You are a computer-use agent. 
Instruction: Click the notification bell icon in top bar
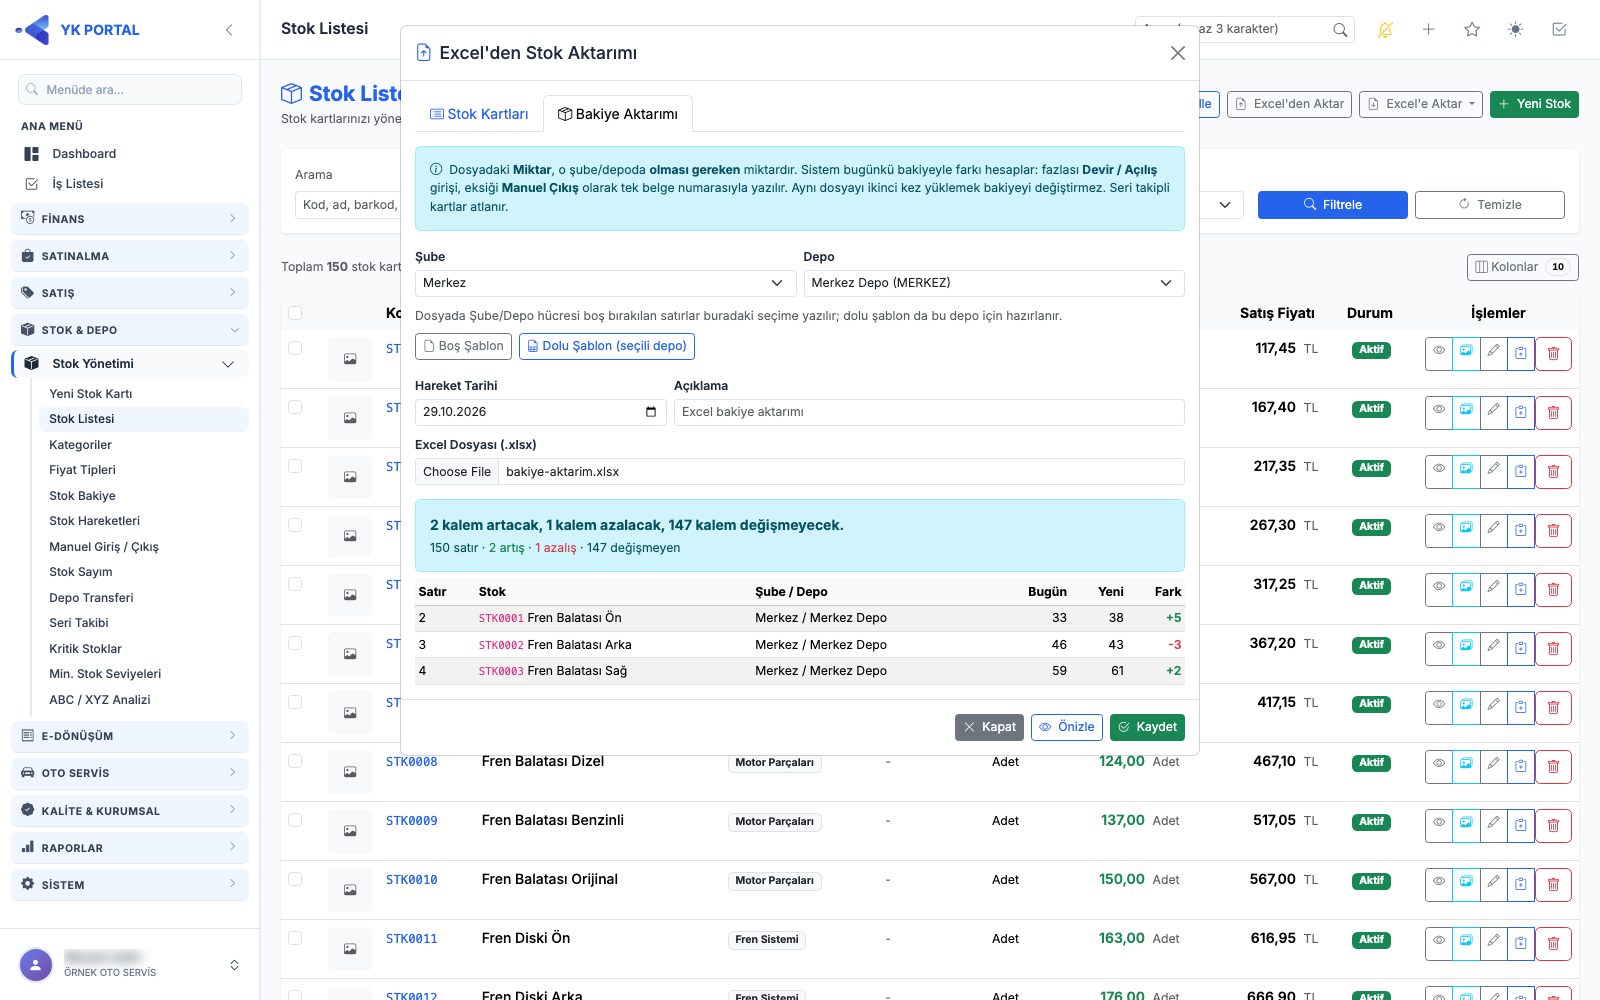(x=1385, y=30)
